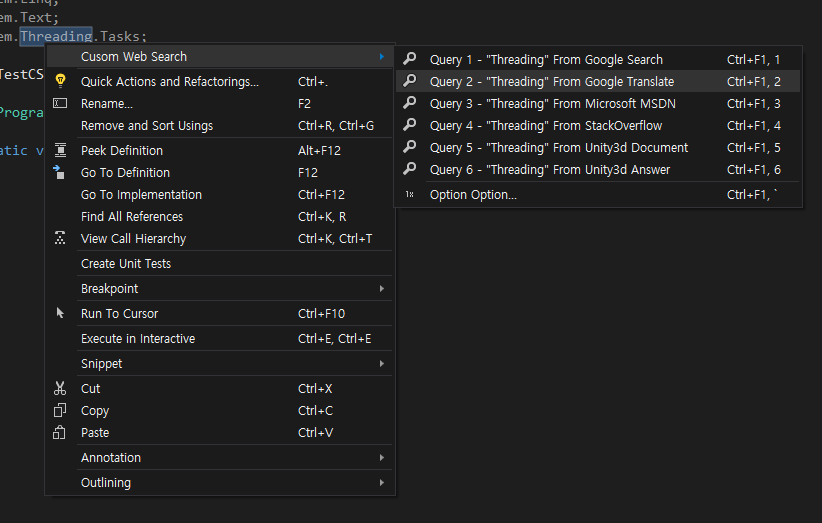Screen dimensions: 822x523
Task: Open the Cusom Web Search menu entry
Action: 219,57
